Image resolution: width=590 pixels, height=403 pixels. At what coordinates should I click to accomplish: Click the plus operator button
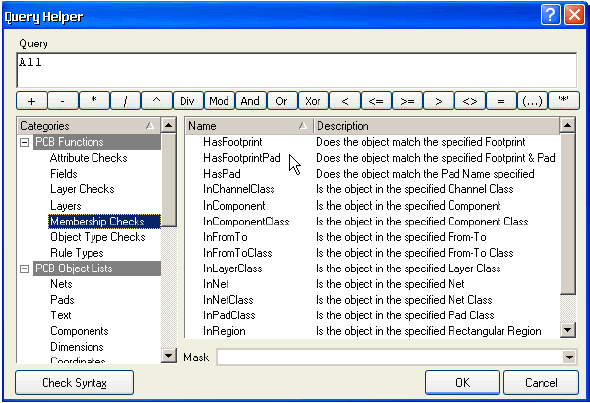point(32,101)
